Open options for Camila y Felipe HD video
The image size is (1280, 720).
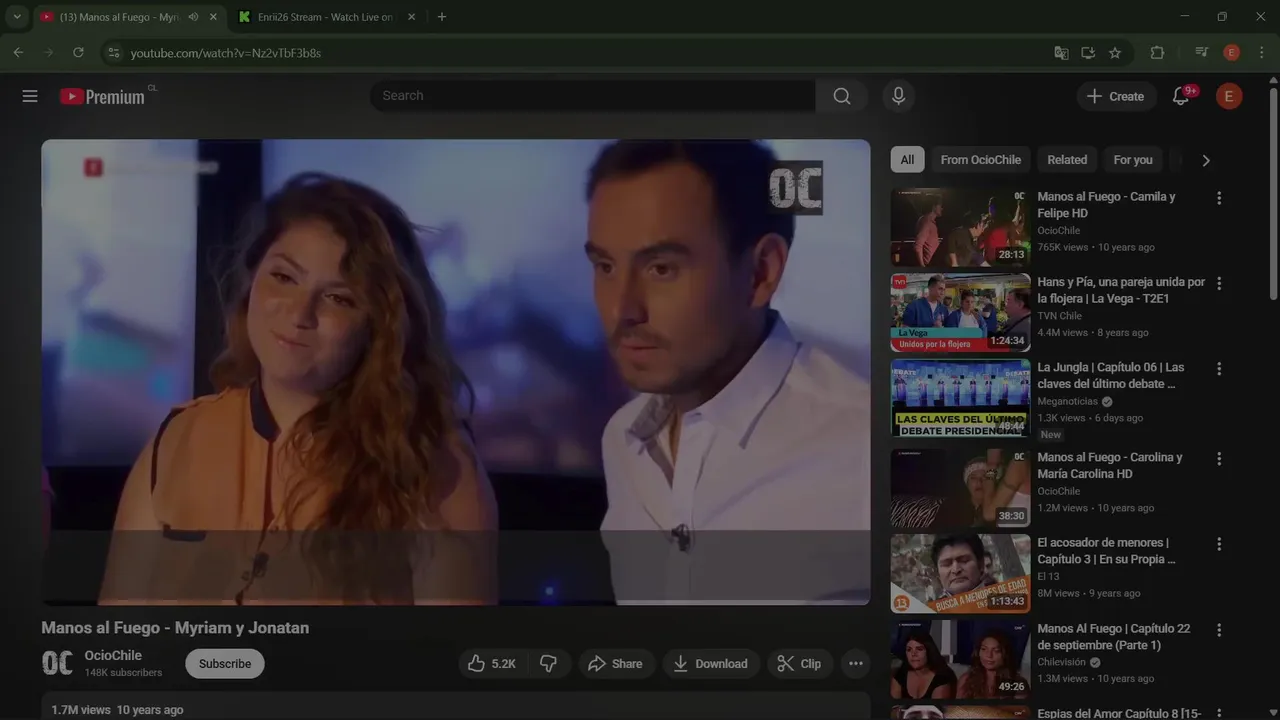point(1218,198)
